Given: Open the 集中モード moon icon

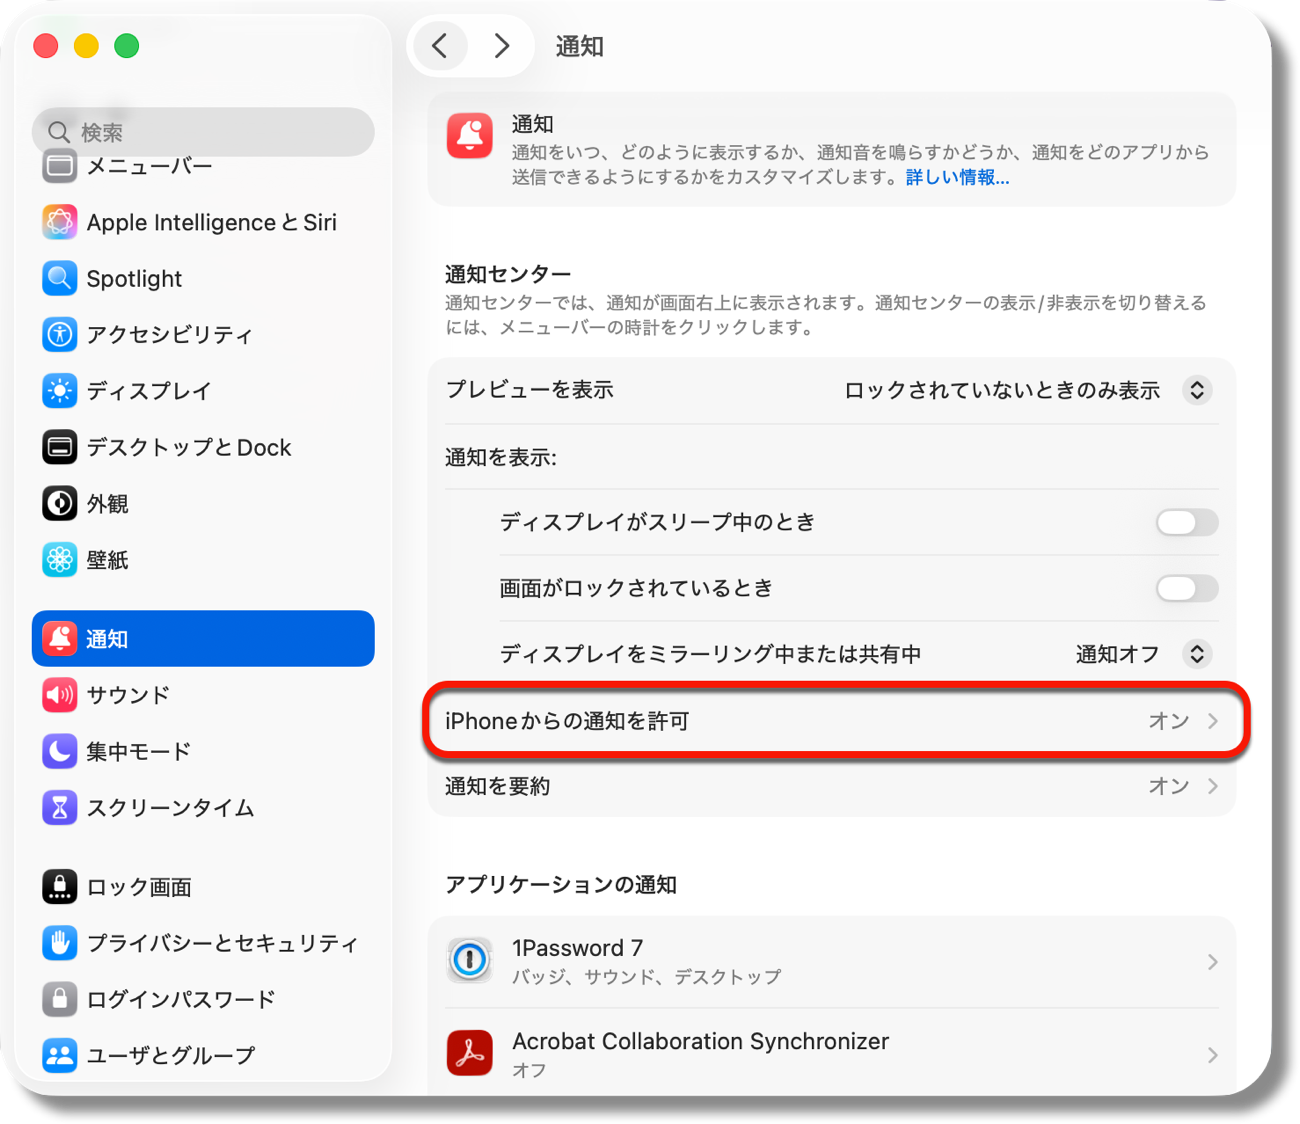Looking at the screenshot, I should [x=60, y=751].
